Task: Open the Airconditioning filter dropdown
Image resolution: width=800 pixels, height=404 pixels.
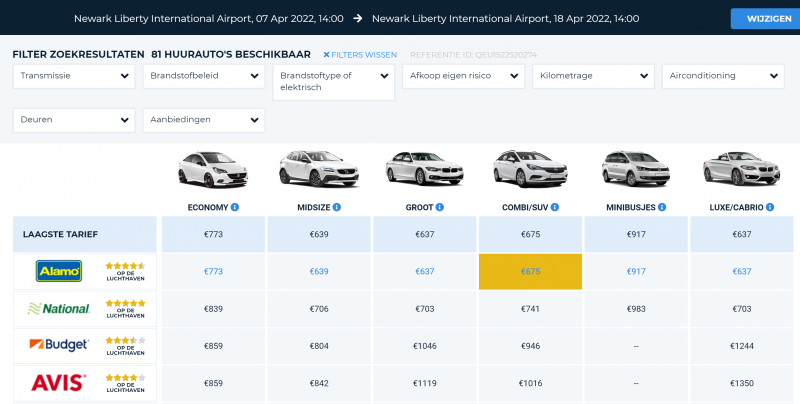Action: click(723, 76)
